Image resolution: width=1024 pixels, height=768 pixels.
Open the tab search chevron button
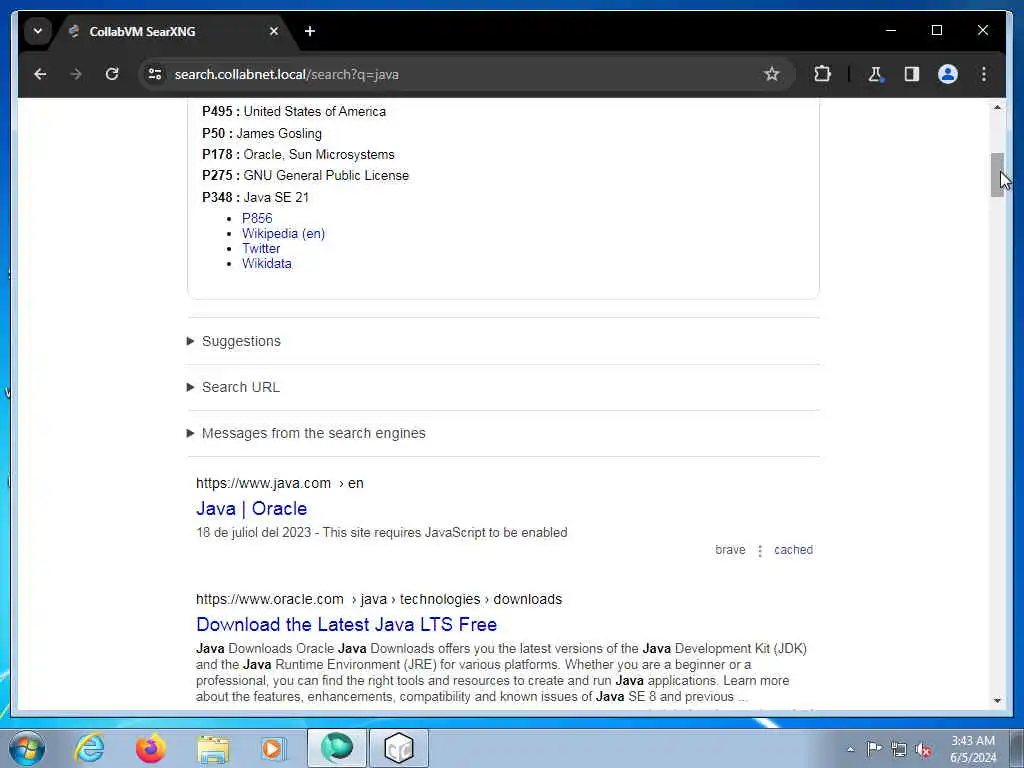38,31
